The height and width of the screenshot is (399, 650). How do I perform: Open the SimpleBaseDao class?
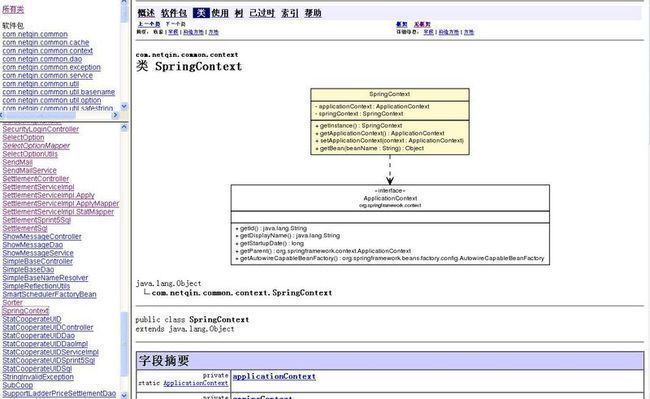coord(28,270)
